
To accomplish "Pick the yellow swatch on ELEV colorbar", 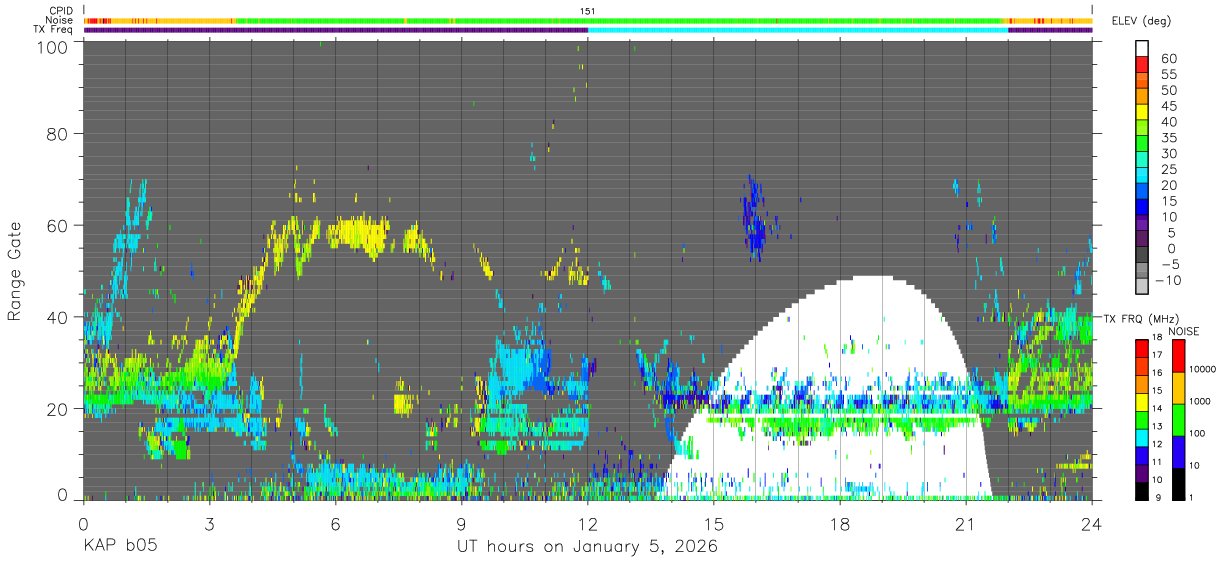I will click(x=1142, y=112).
